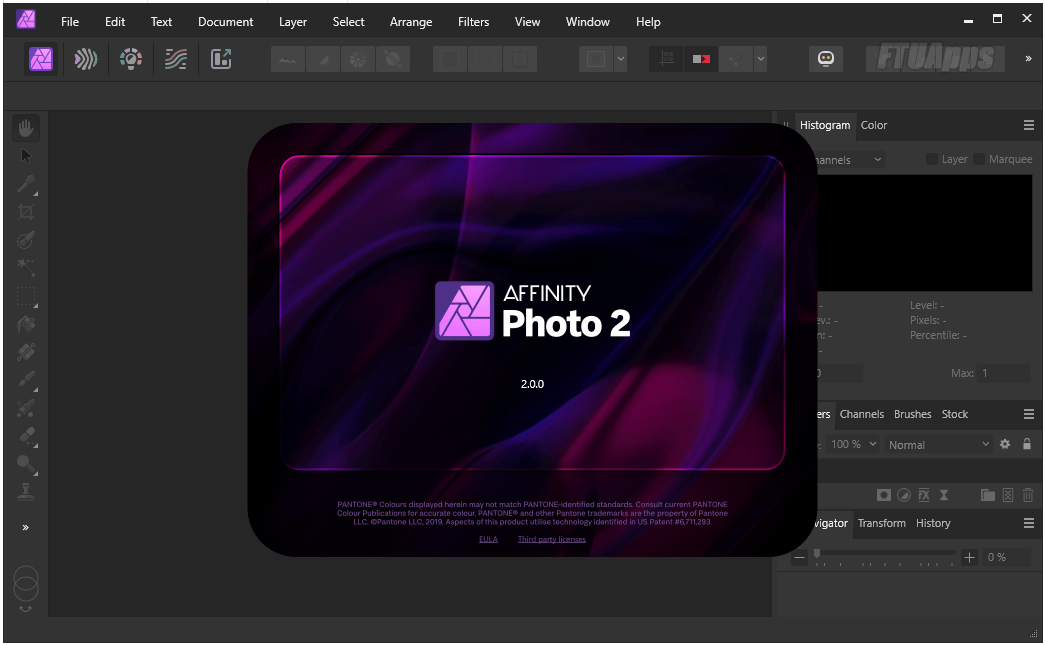Select the Gradient tool

pyautogui.click(x=26, y=351)
